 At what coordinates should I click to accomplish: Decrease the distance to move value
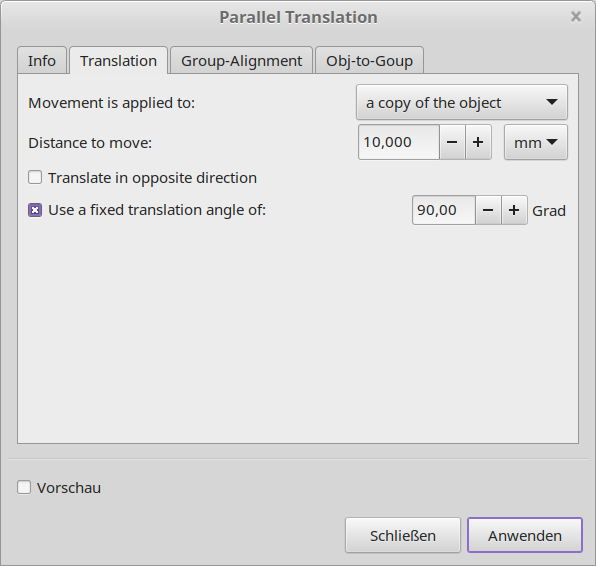452,142
